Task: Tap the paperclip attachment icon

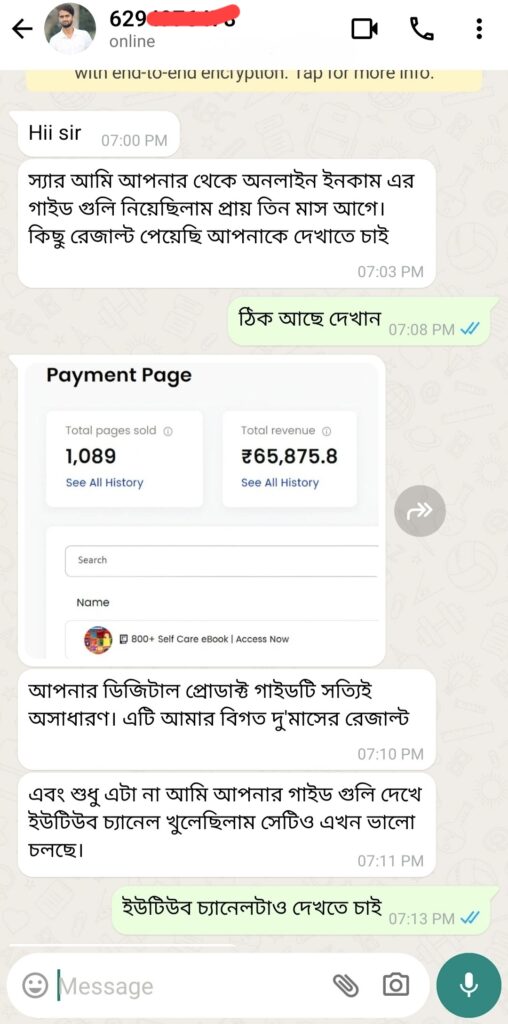Action: click(347, 985)
